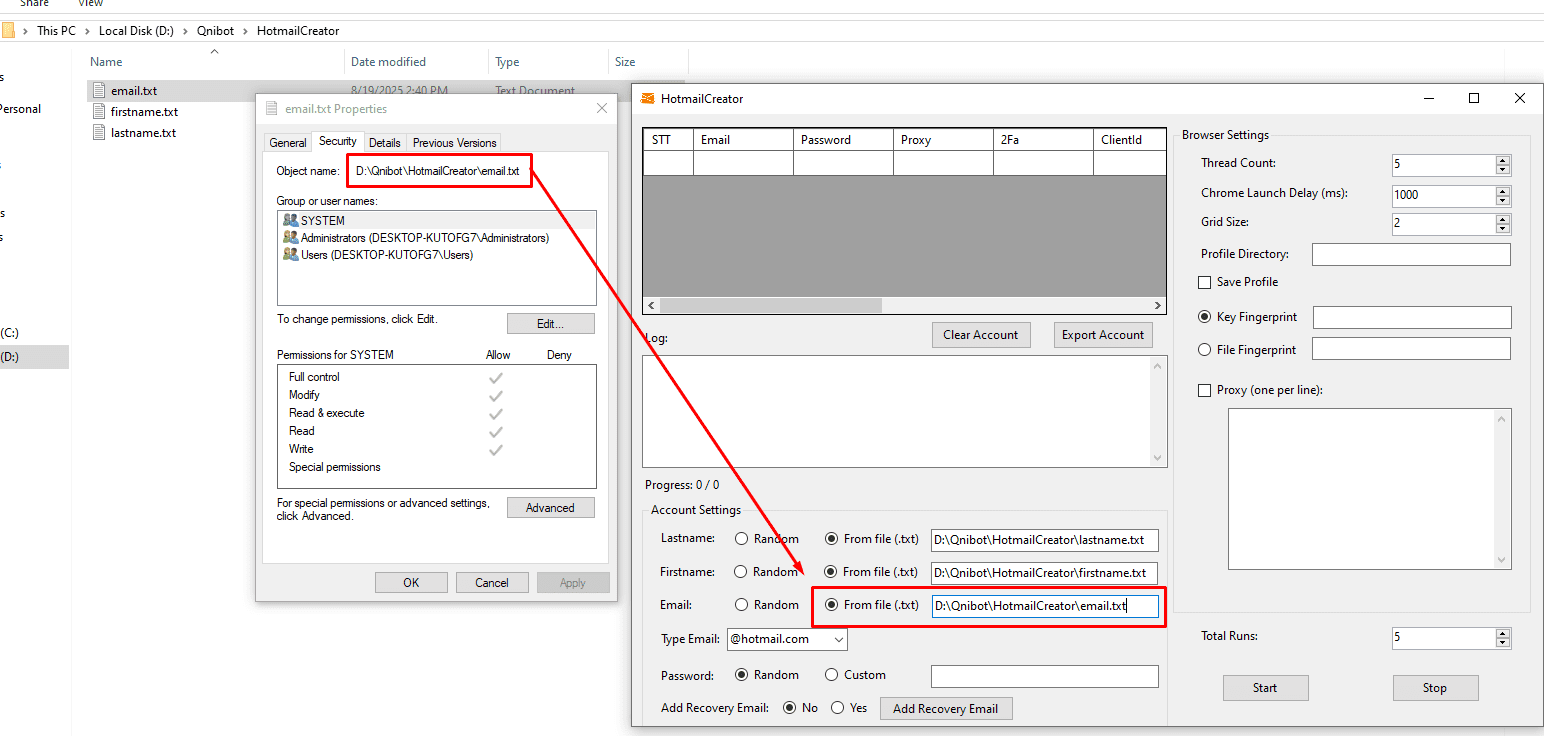
Task: Click right arrow of account table scrollbar
Action: tap(1159, 305)
